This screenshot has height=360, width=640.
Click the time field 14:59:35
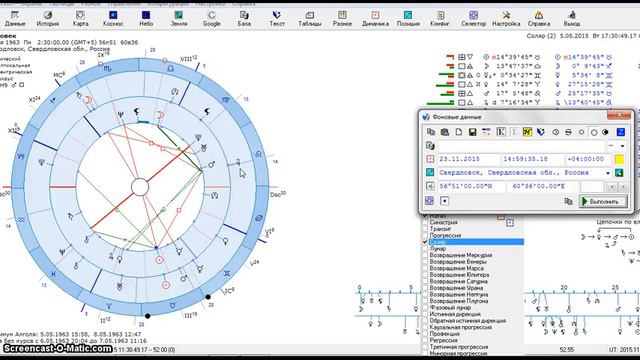click(532, 159)
